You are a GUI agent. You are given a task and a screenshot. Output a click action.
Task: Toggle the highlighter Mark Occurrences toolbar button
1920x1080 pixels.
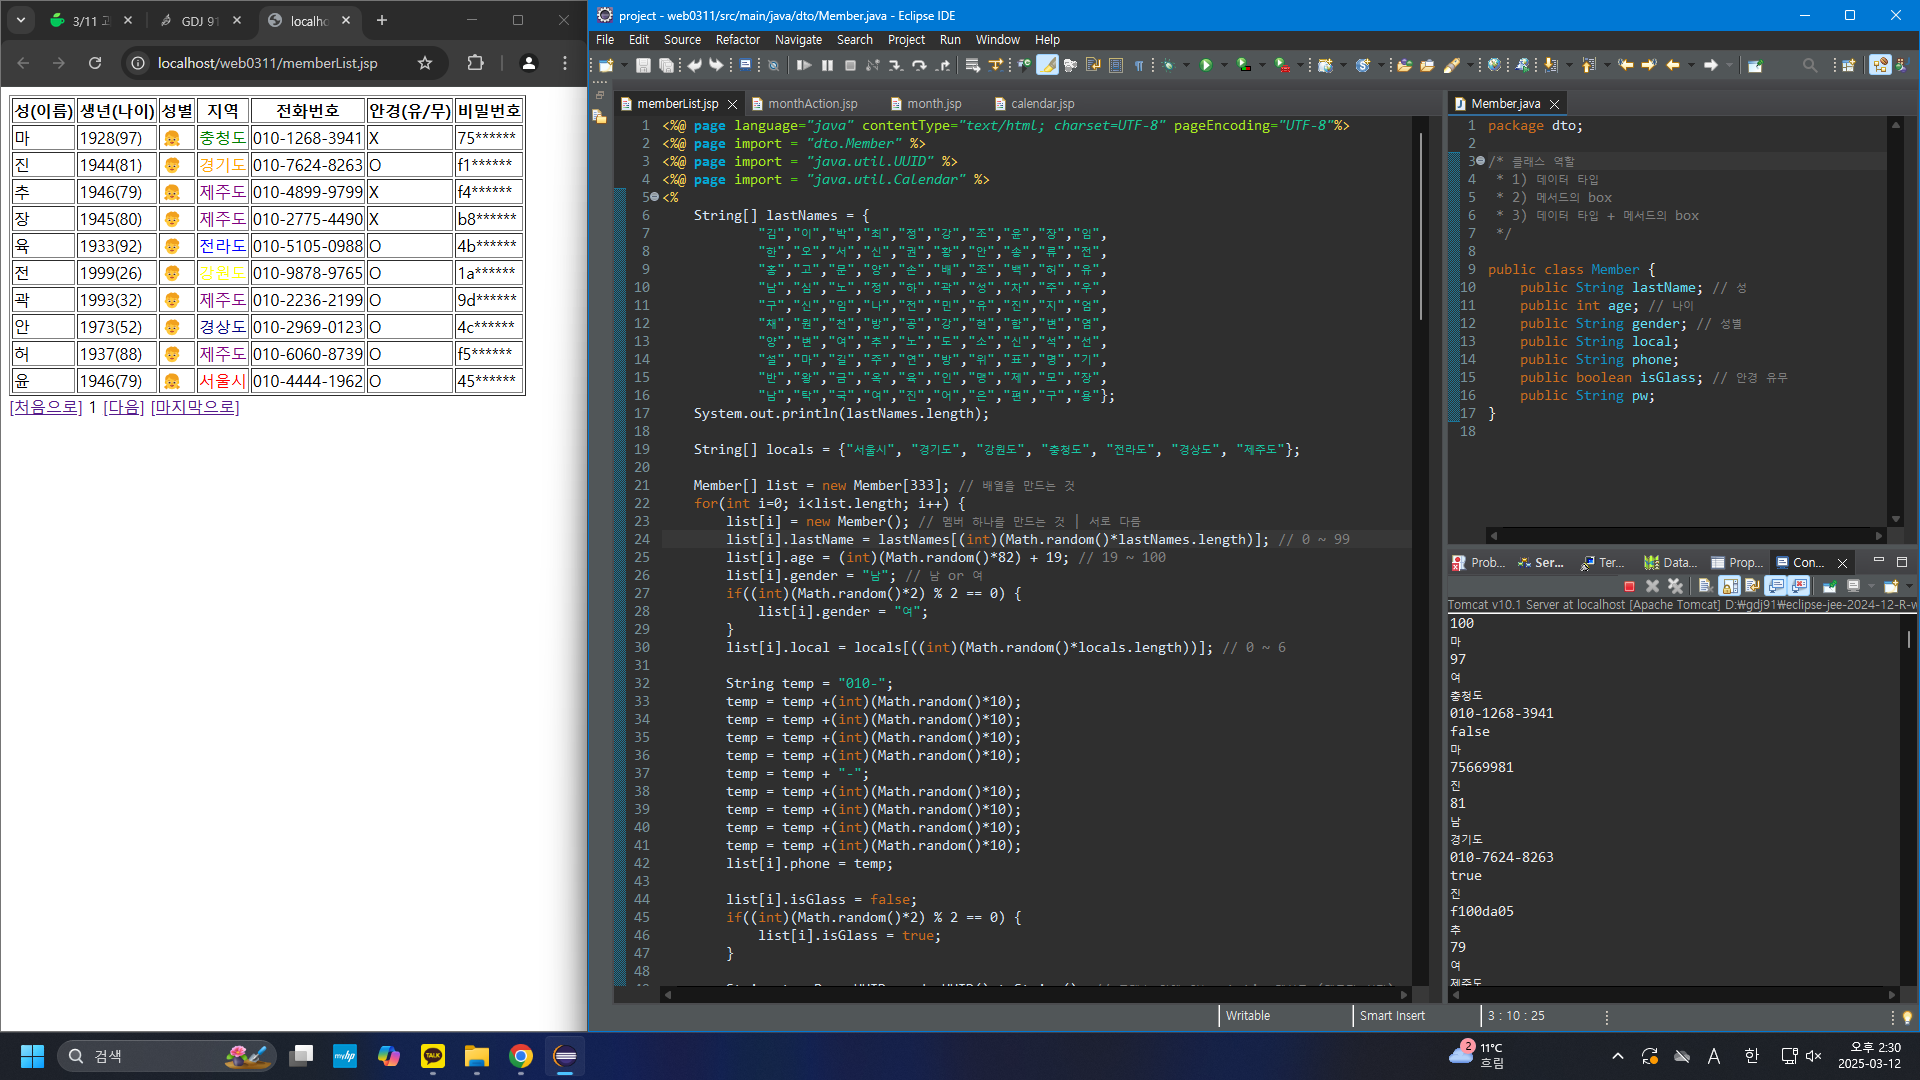coord(1047,65)
